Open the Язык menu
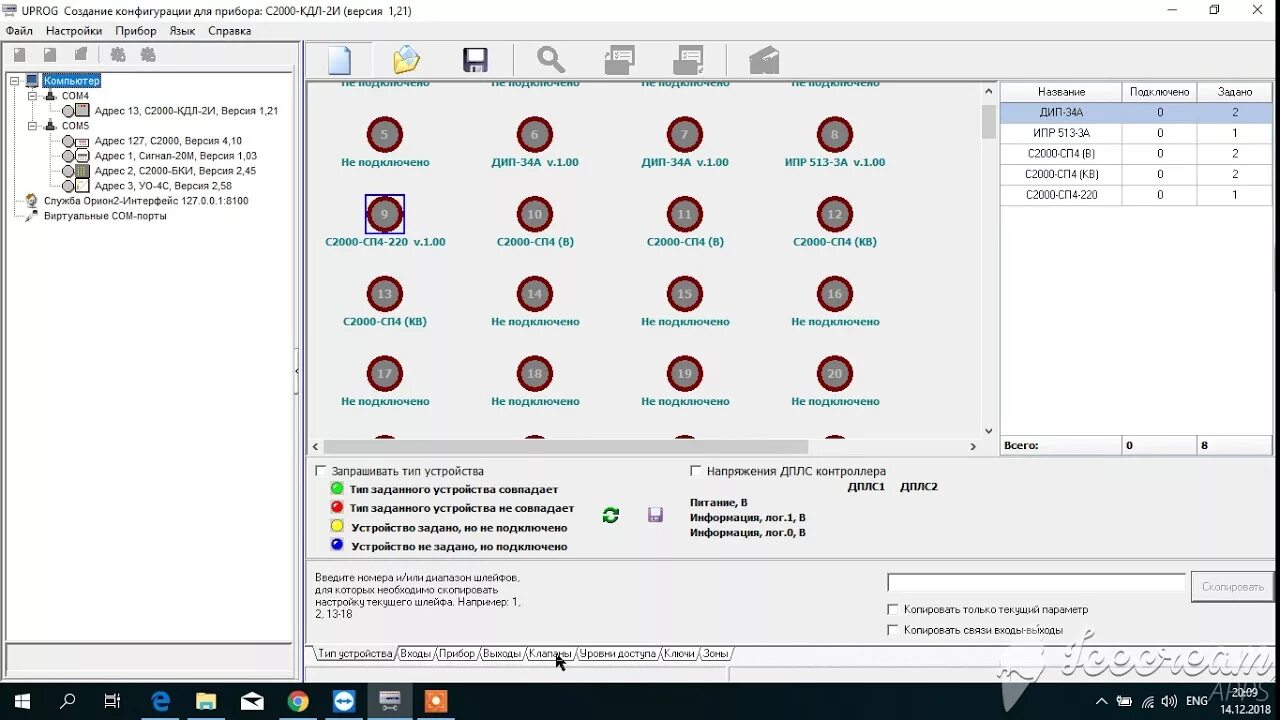The height and width of the screenshot is (720, 1280). (x=182, y=31)
